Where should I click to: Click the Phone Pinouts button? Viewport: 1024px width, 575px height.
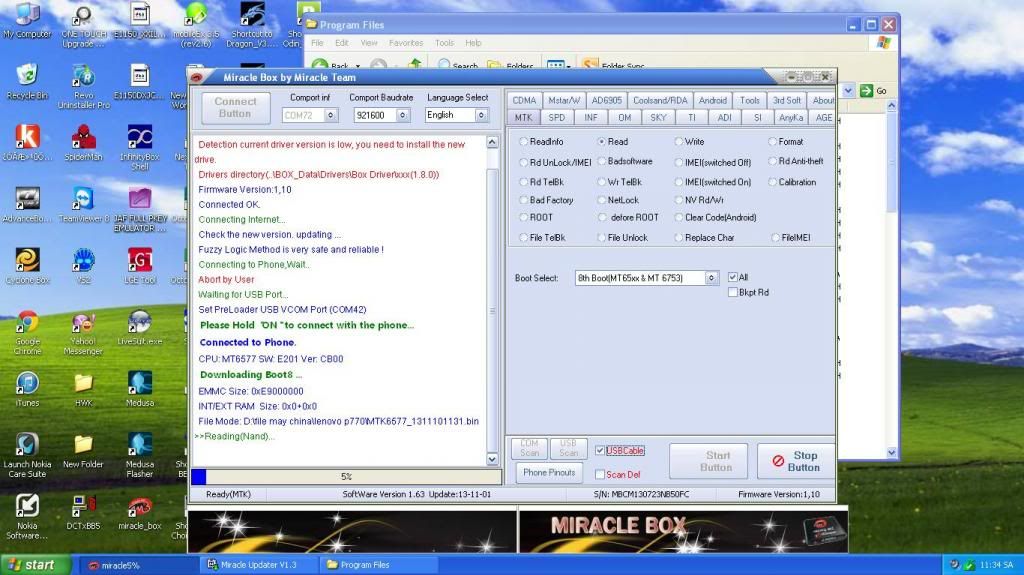[549, 472]
